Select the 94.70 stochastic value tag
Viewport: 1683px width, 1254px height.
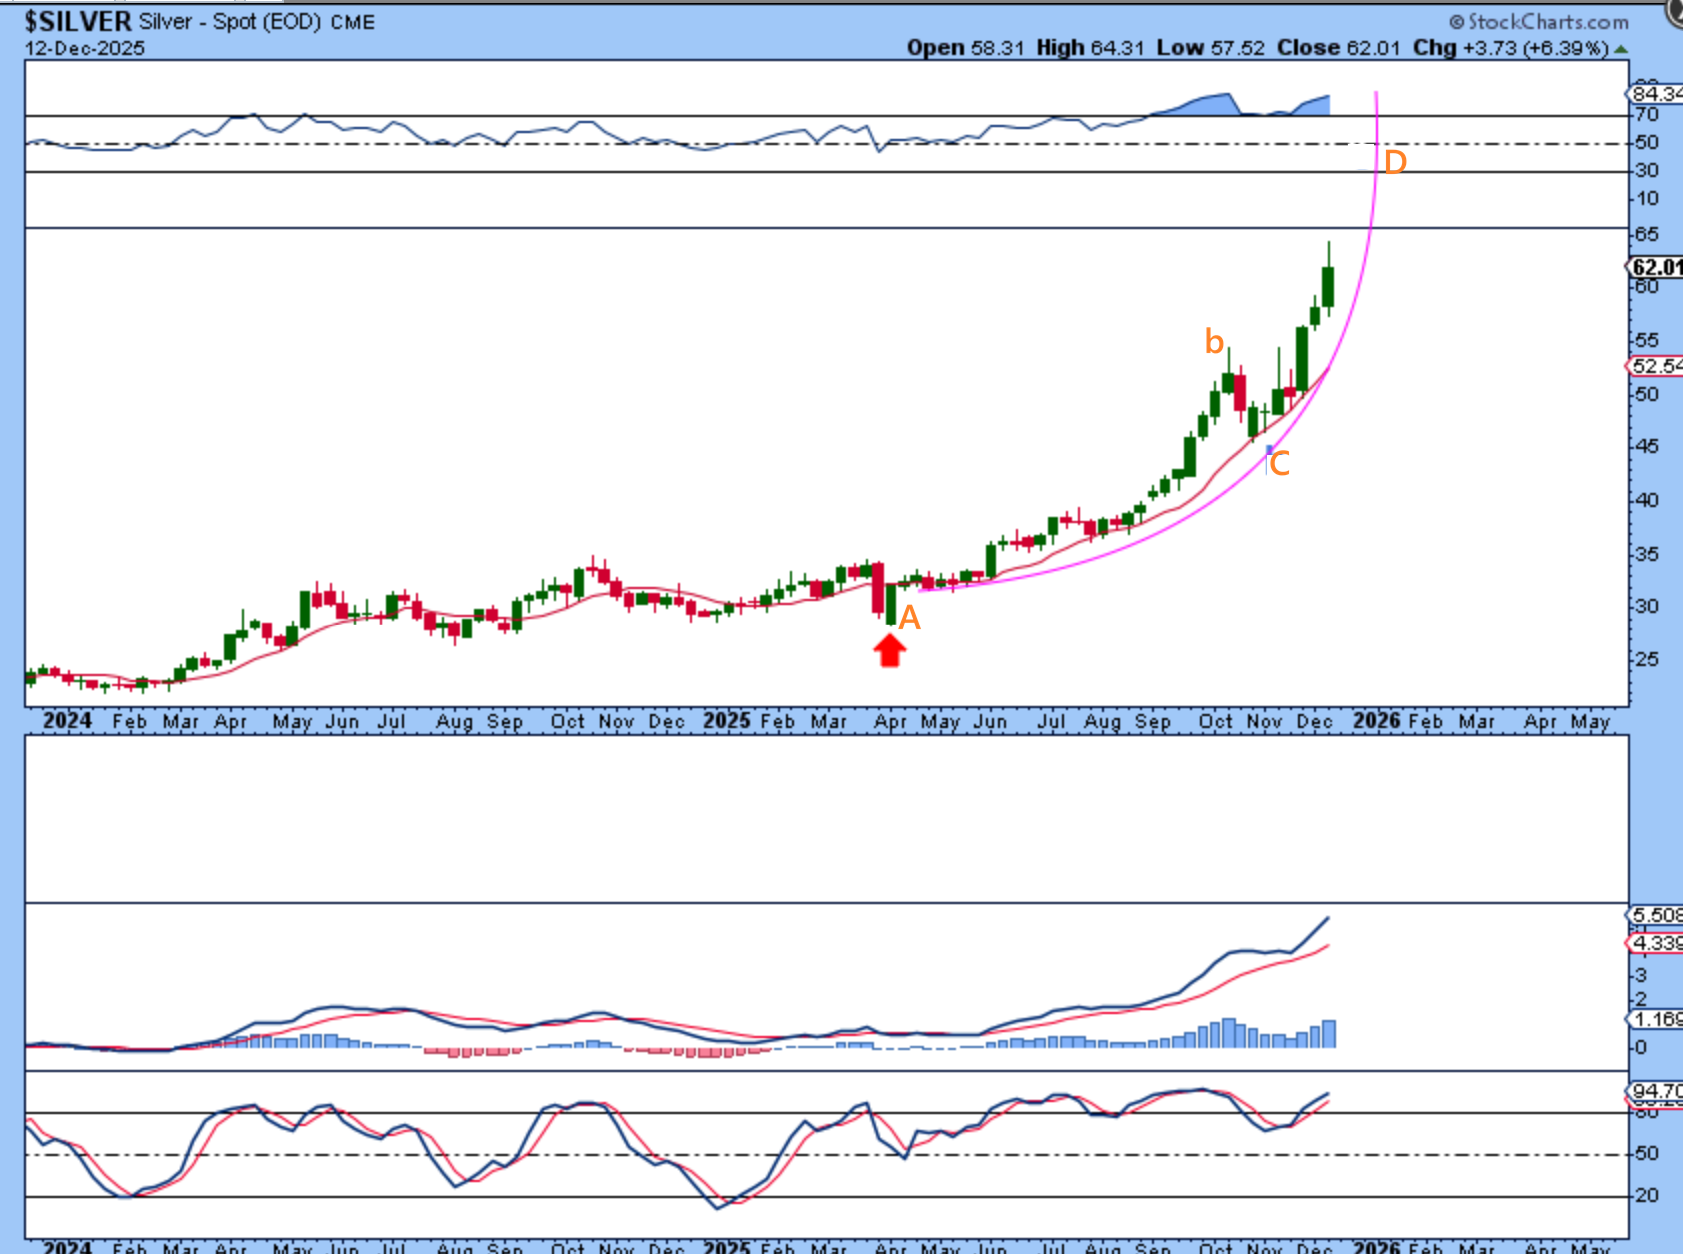[1656, 1091]
